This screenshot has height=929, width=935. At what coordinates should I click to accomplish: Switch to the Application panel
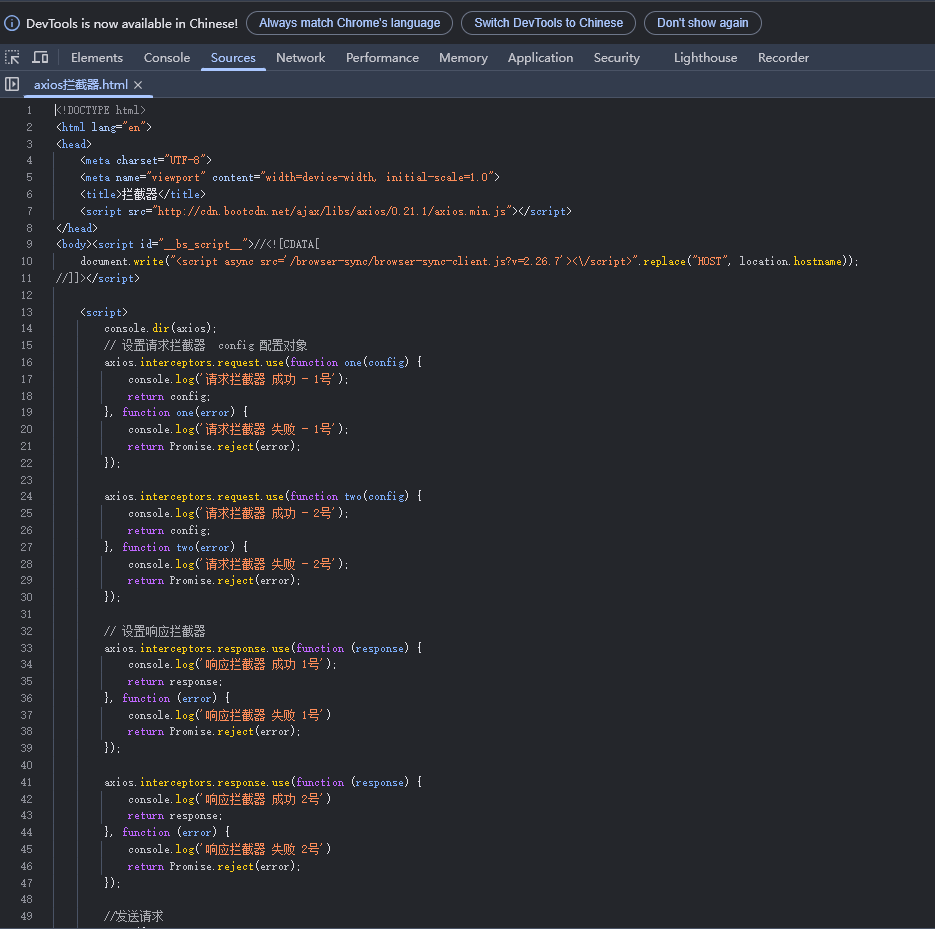(540, 57)
